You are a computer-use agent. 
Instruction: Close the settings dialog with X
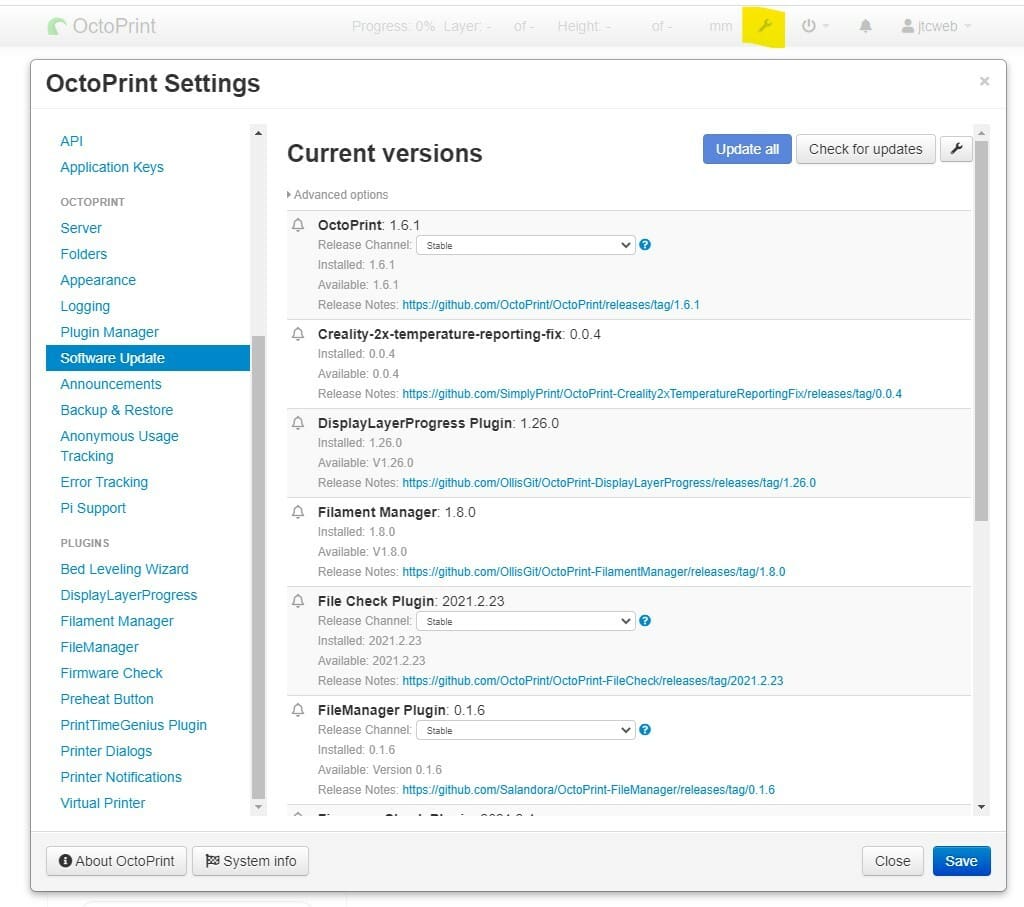click(x=984, y=81)
